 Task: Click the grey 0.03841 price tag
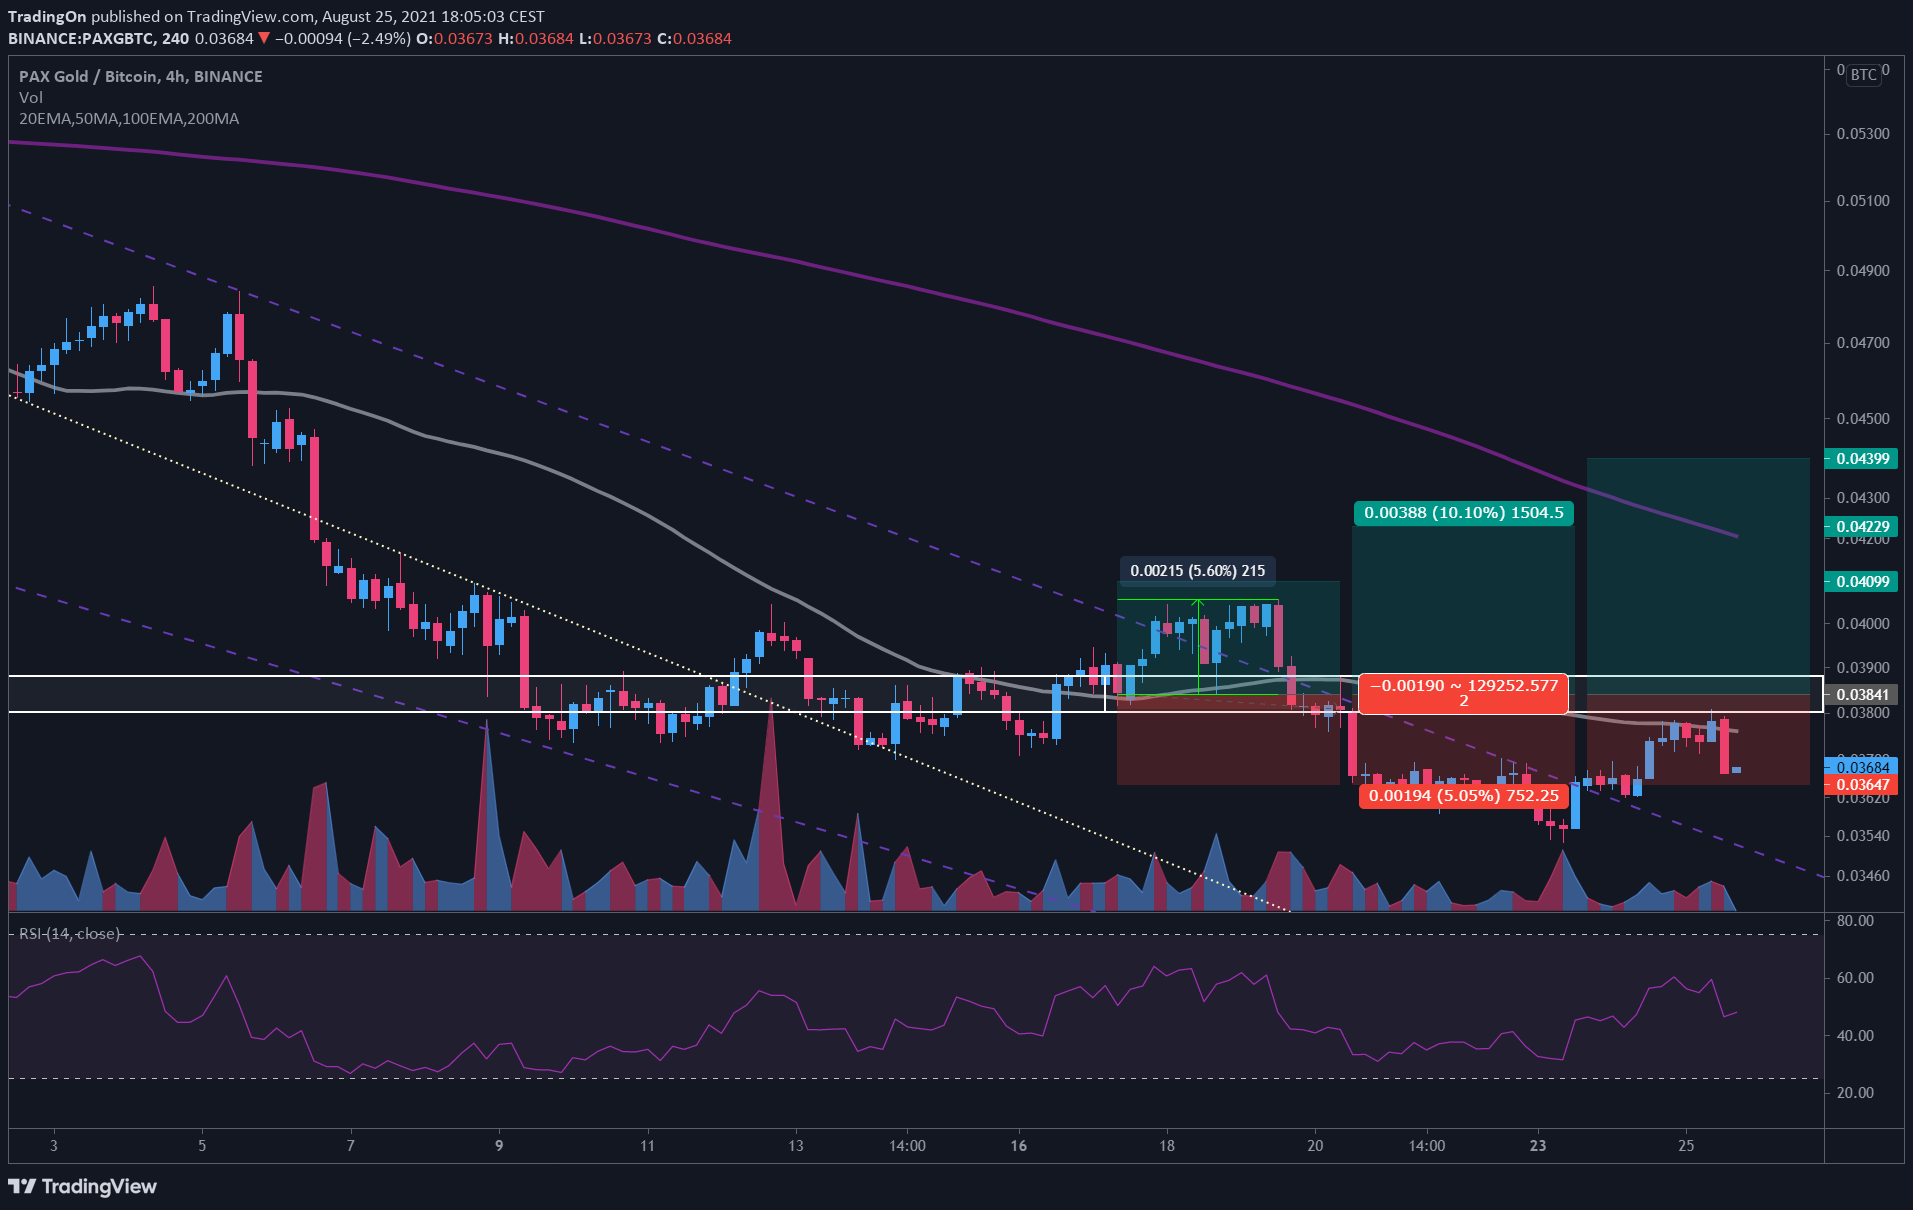[1861, 695]
